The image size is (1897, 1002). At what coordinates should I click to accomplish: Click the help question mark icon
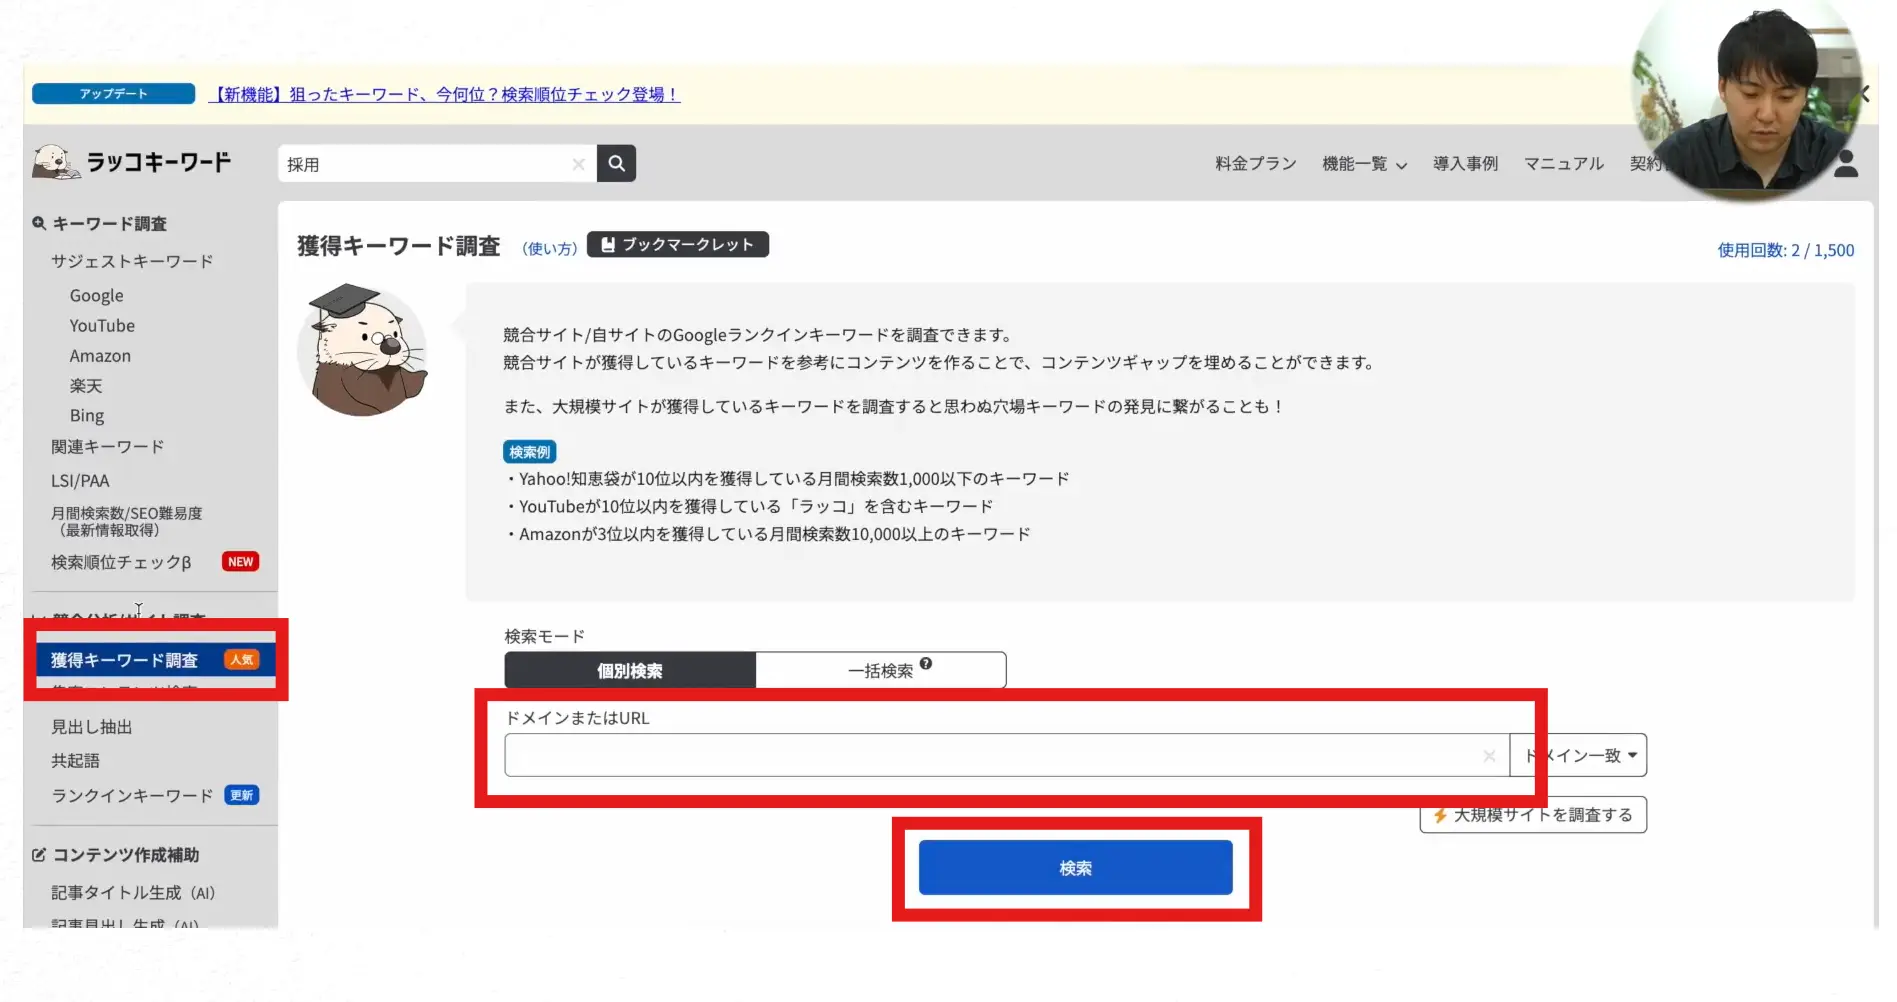coord(926,664)
